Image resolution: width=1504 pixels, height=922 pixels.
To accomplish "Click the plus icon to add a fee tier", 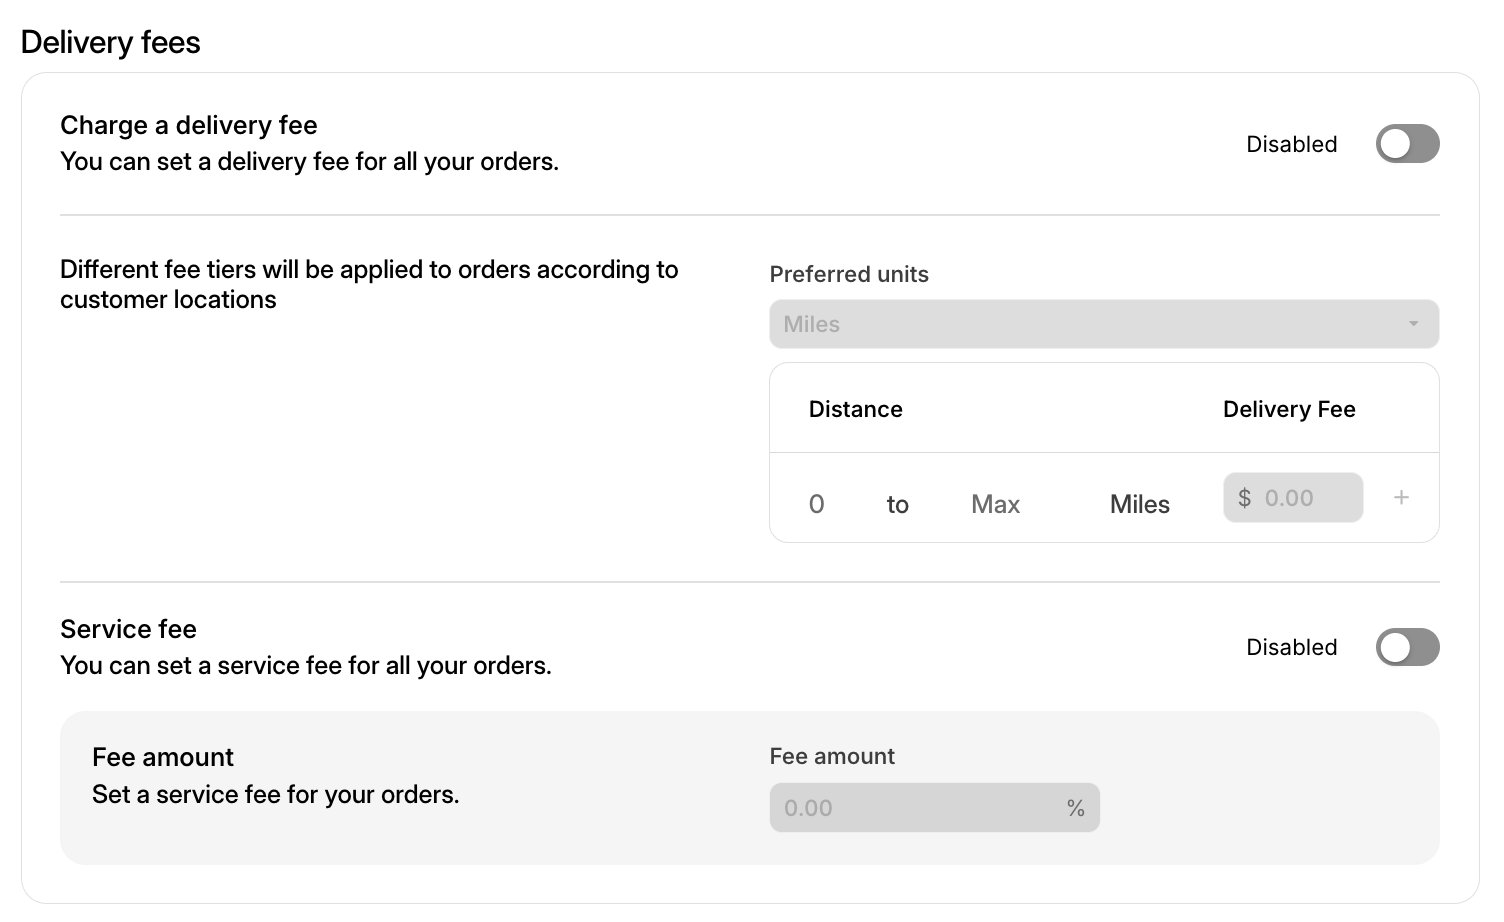I will pyautogui.click(x=1402, y=497).
